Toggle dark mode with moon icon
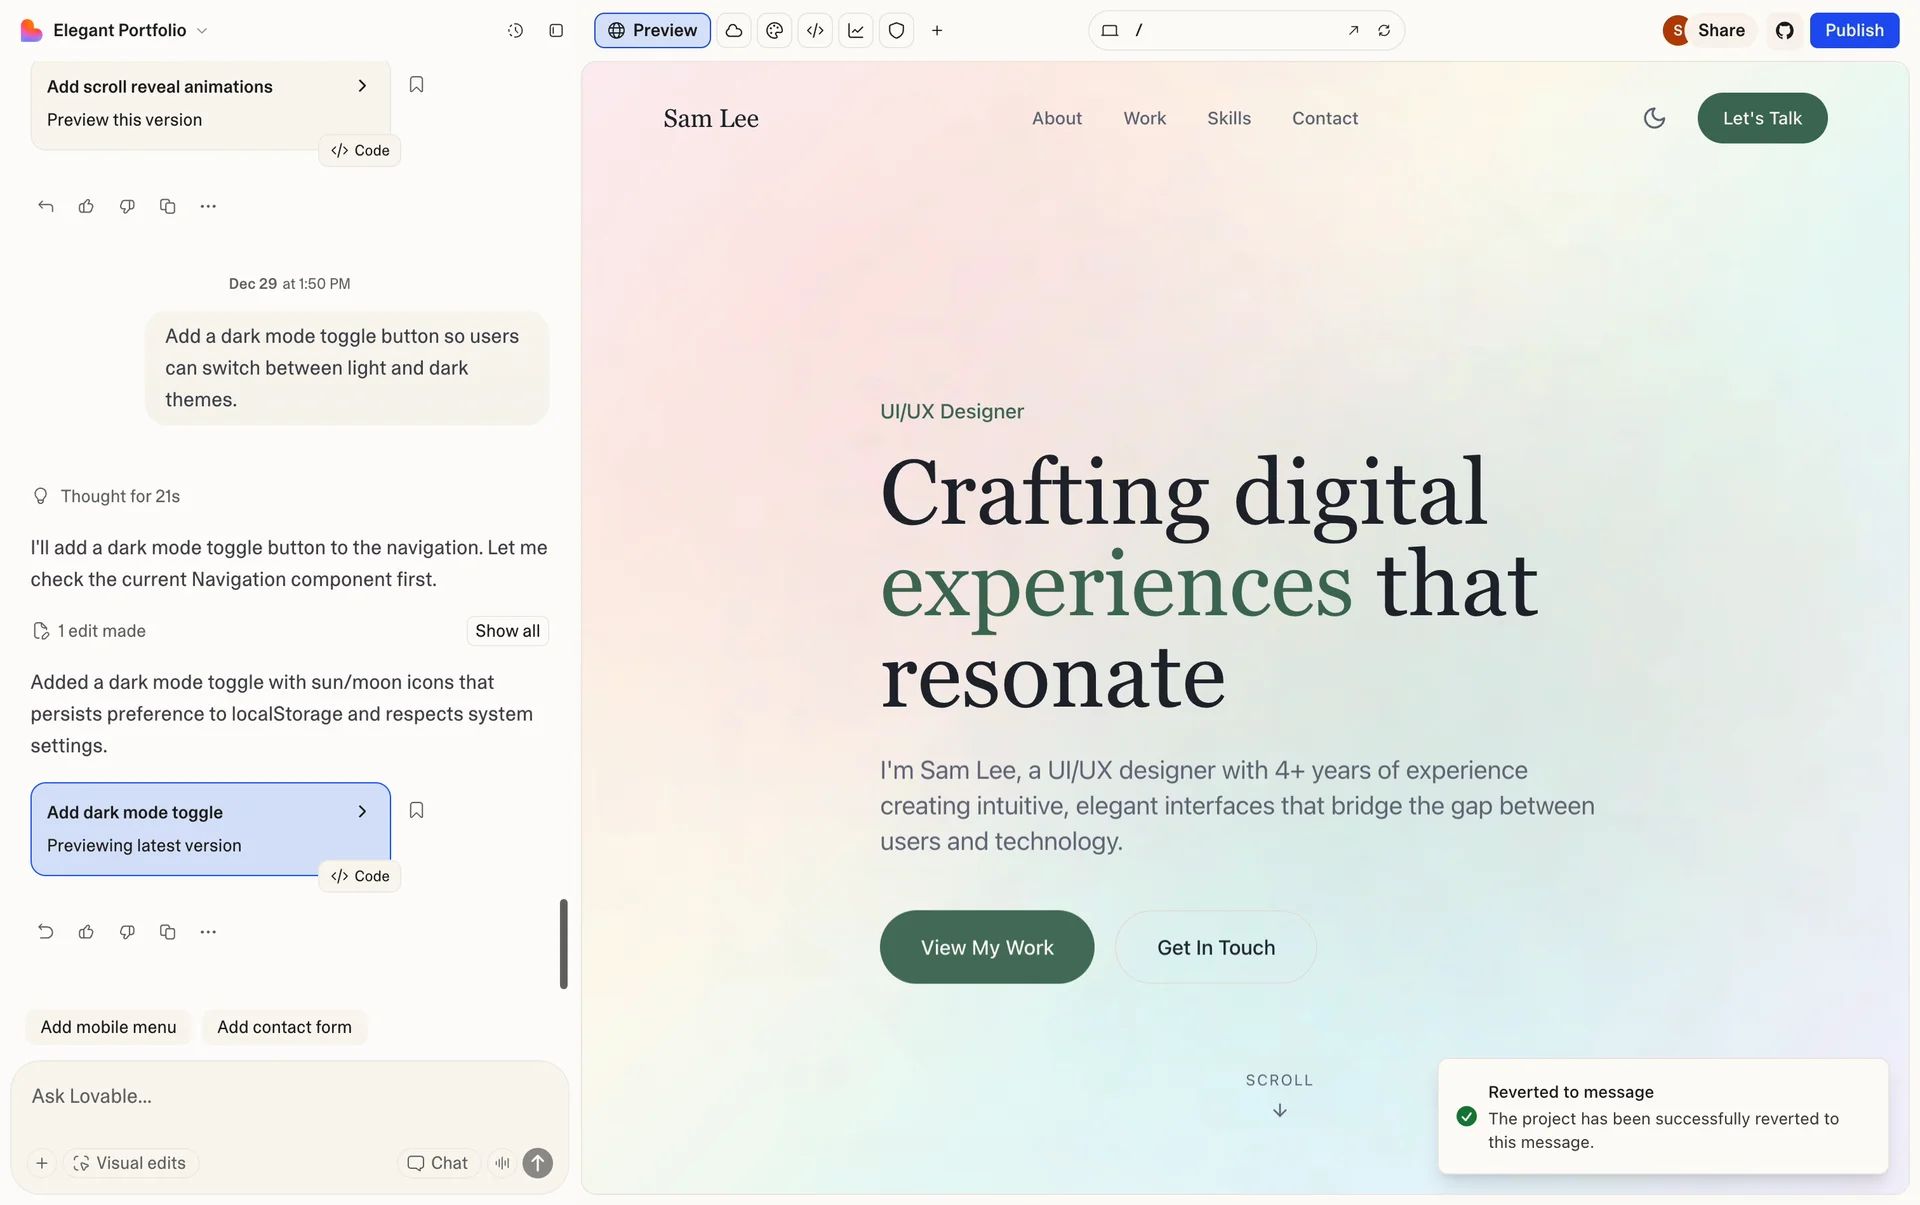This screenshot has width=1920, height=1205. pyautogui.click(x=1654, y=118)
